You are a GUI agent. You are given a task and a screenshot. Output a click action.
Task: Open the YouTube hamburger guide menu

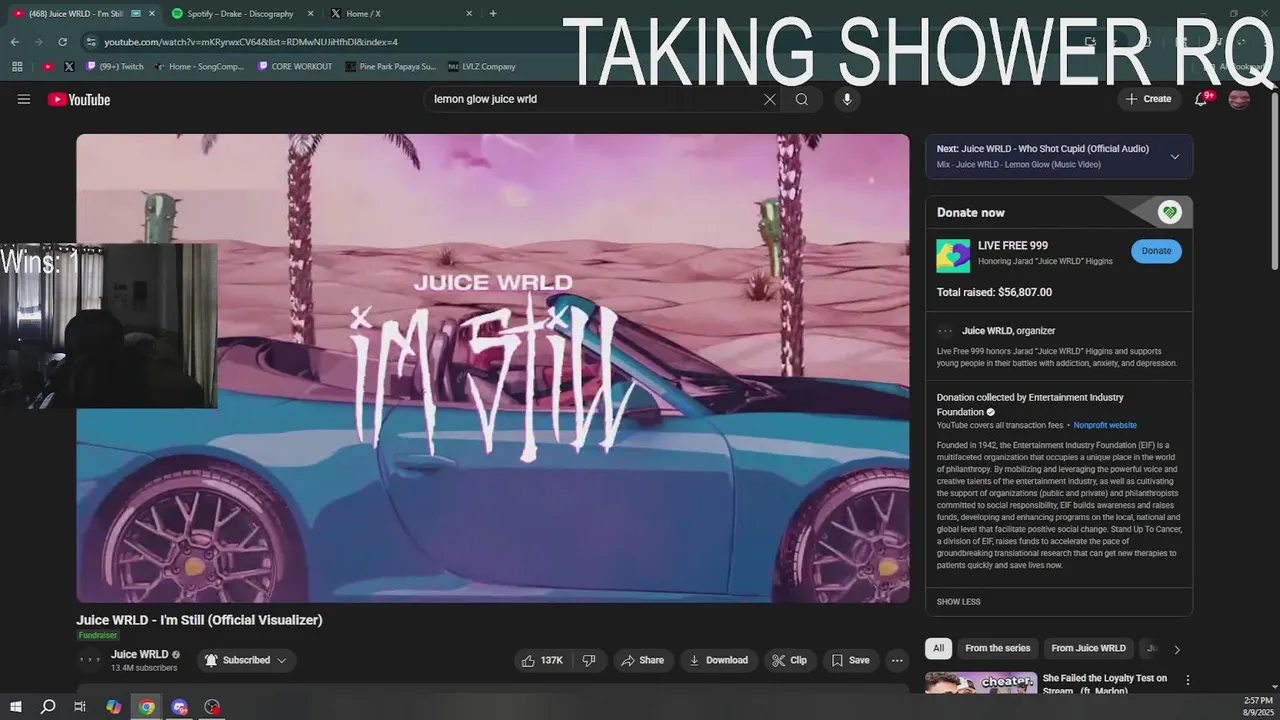(24, 99)
